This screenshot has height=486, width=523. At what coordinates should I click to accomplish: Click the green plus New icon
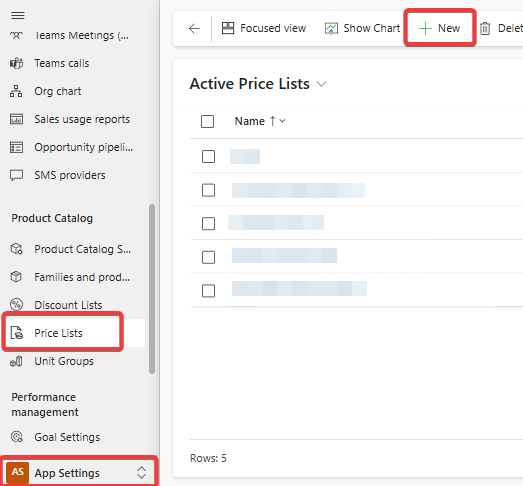pos(425,28)
